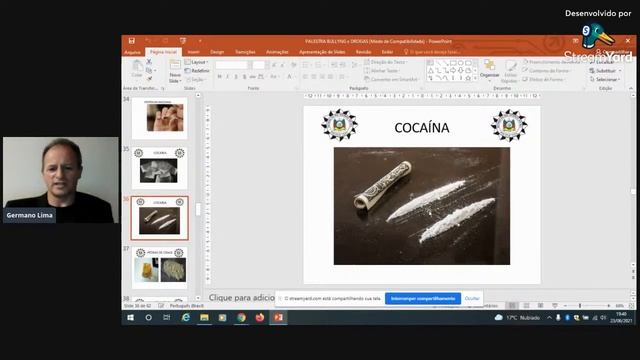Select slide 35 thumbnail
The image size is (640, 360).
(x=160, y=168)
